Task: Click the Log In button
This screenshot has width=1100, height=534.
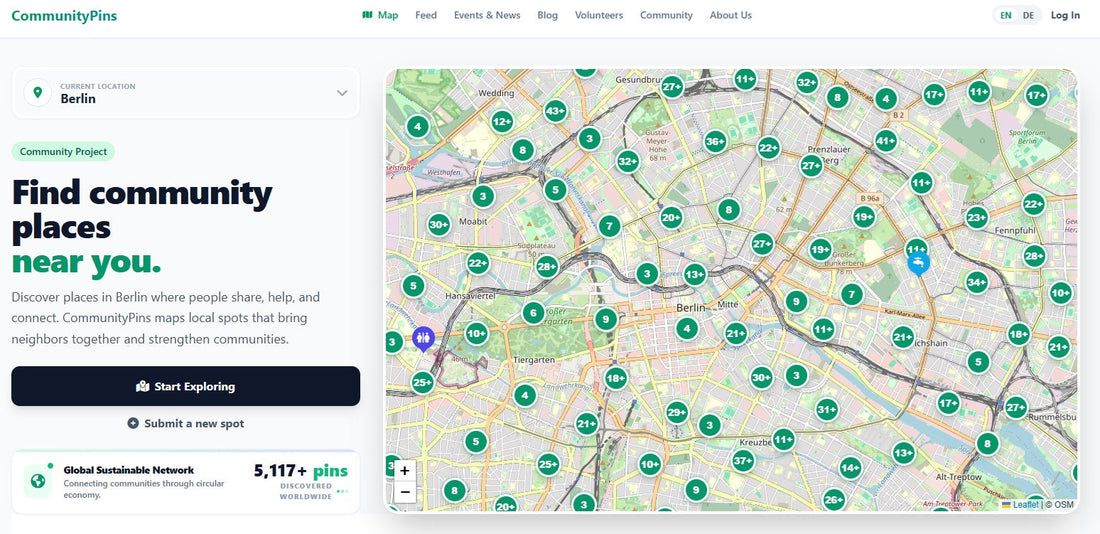Action: [x=1065, y=15]
